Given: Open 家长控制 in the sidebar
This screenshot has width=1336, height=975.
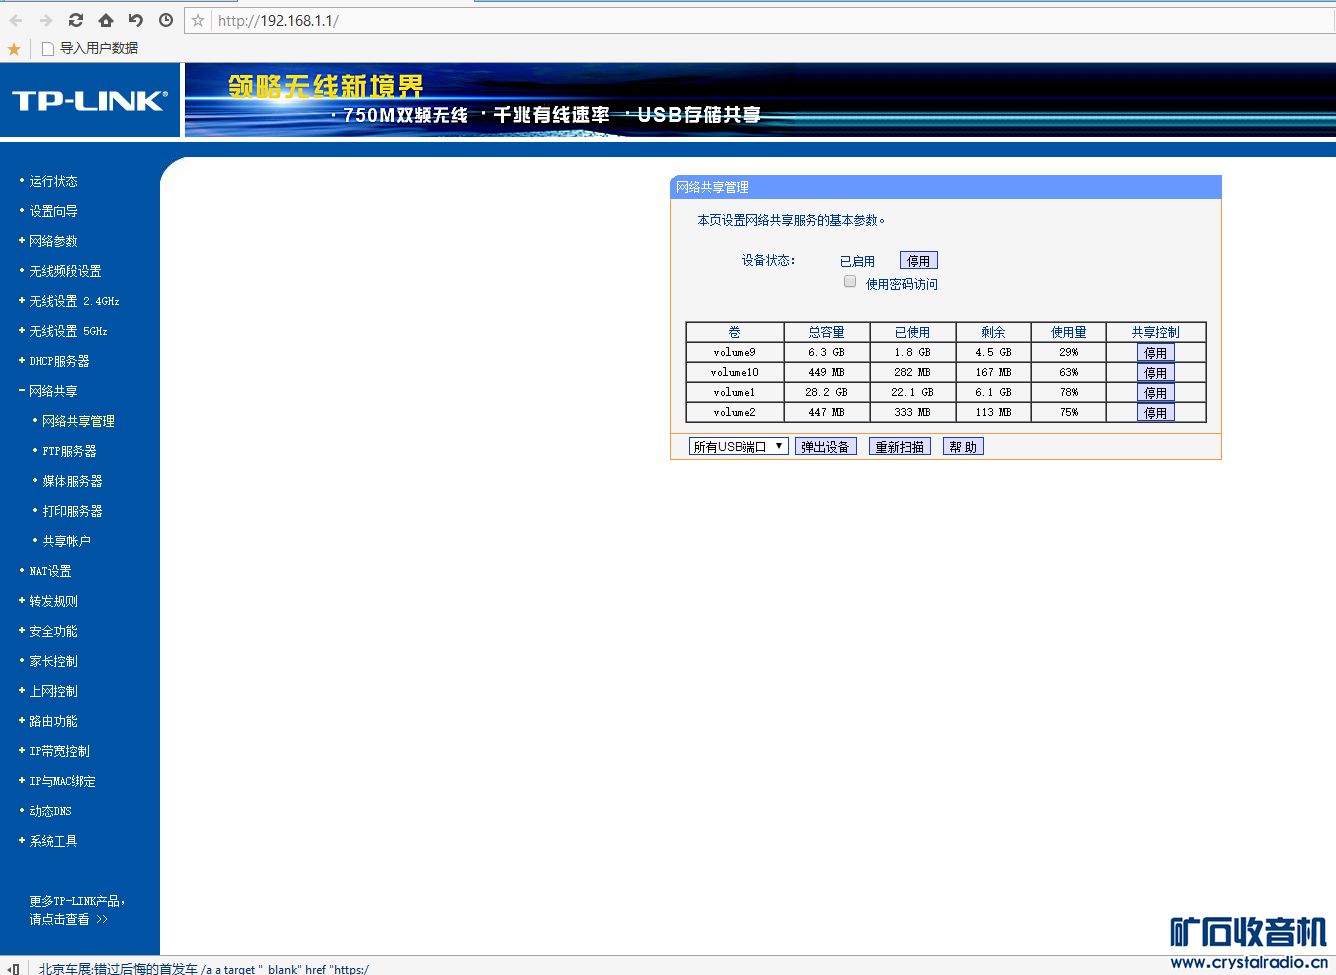Looking at the screenshot, I should [53, 661].
